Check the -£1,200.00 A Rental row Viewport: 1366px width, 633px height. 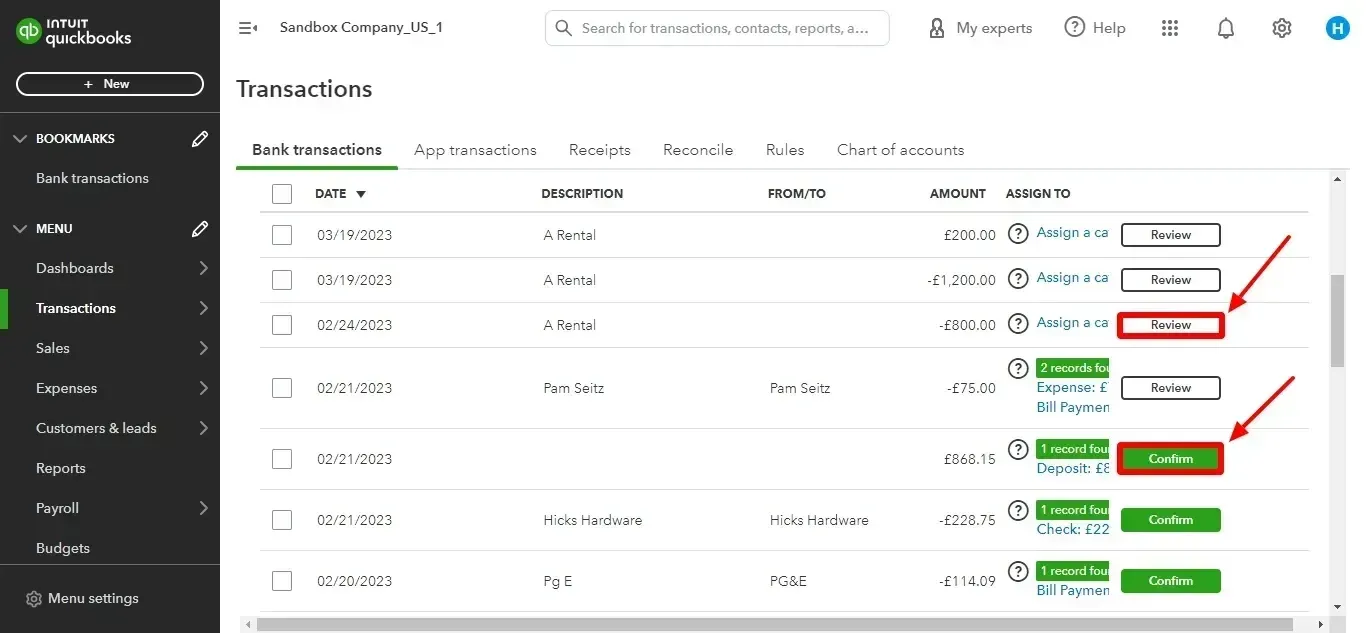tap(282, 280)
